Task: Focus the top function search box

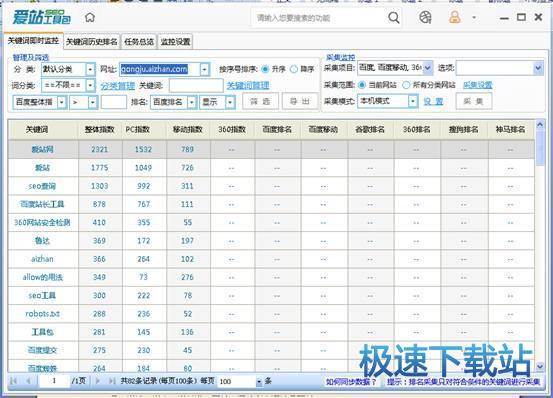Action: coord(319,18)
